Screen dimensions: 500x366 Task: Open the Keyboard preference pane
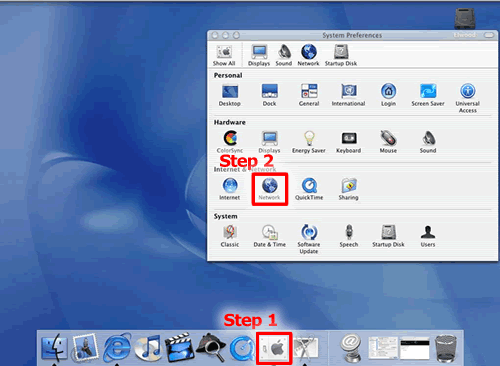348,143
